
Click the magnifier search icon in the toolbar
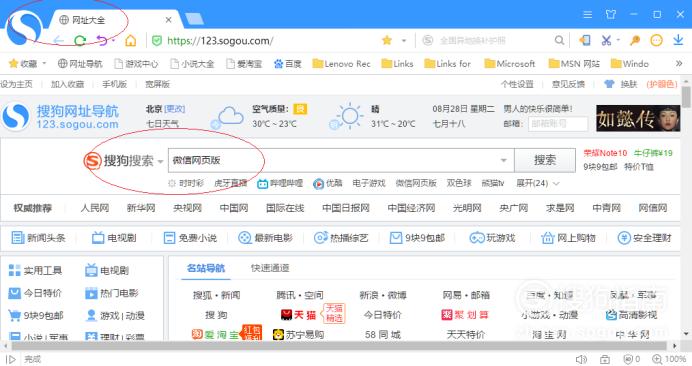(x=559, y=41)
